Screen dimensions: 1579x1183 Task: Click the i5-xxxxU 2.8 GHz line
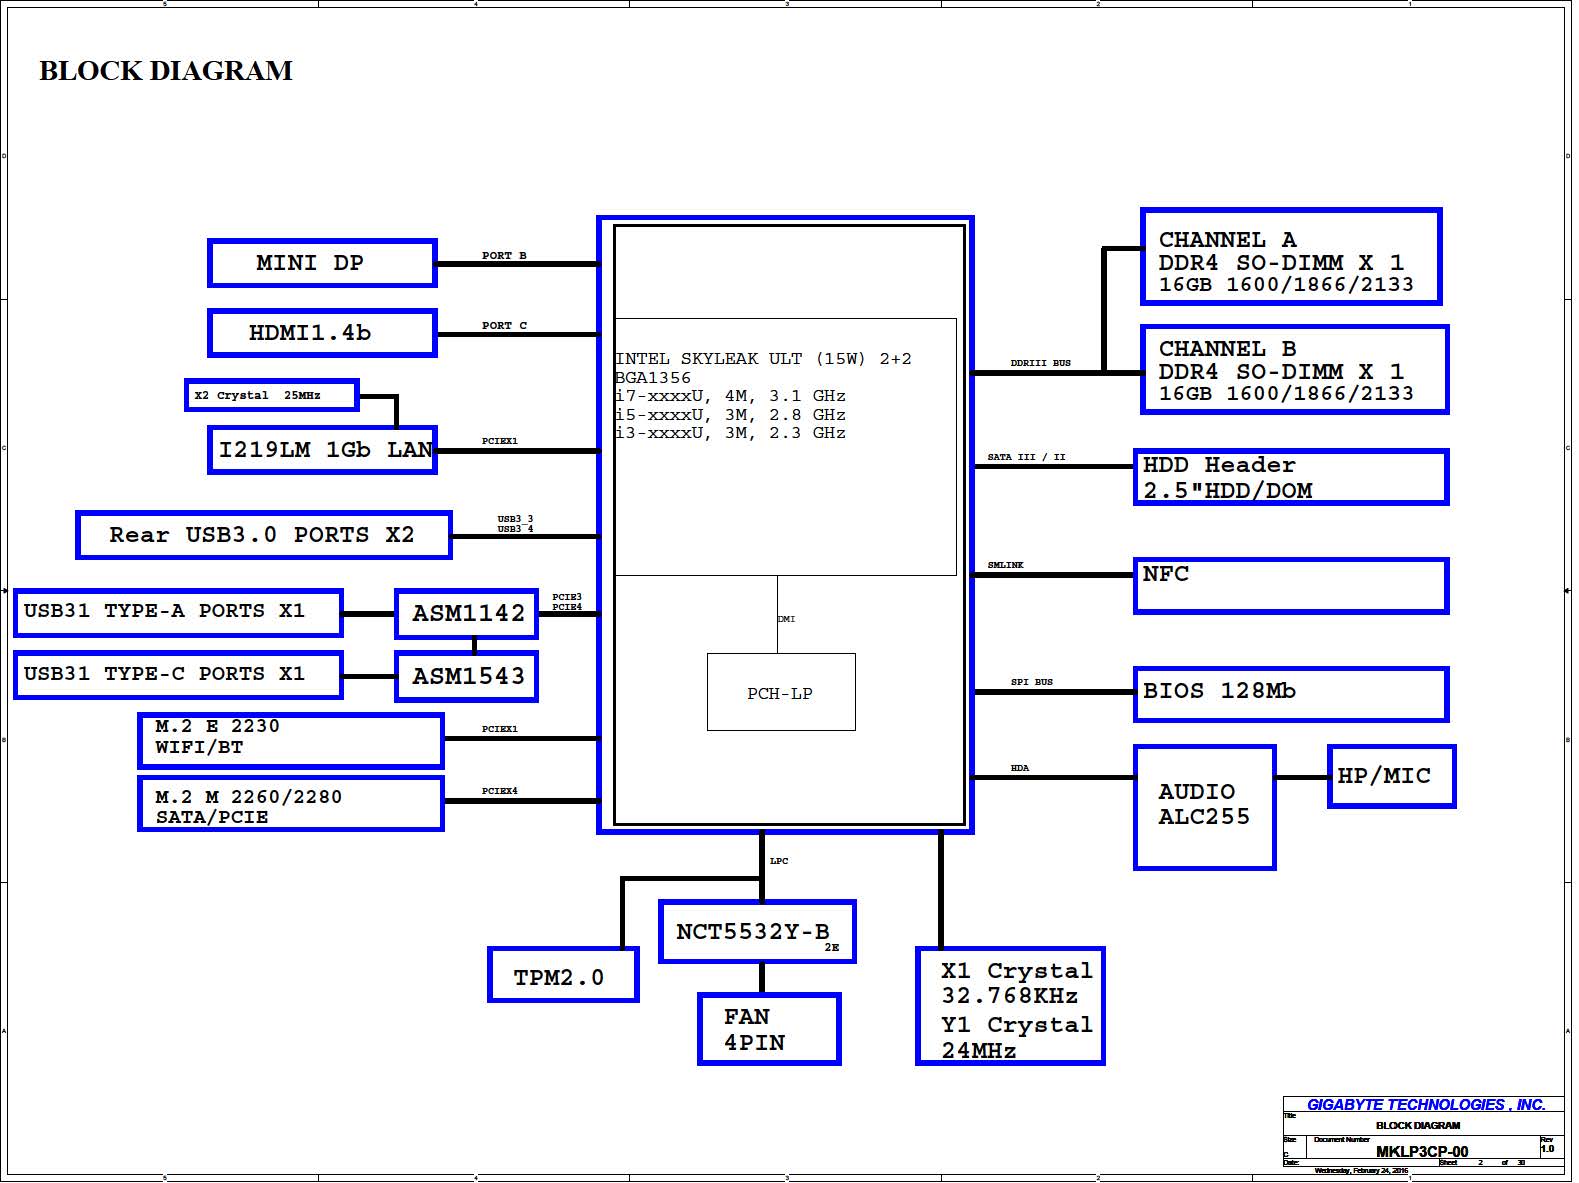point(730,415)
